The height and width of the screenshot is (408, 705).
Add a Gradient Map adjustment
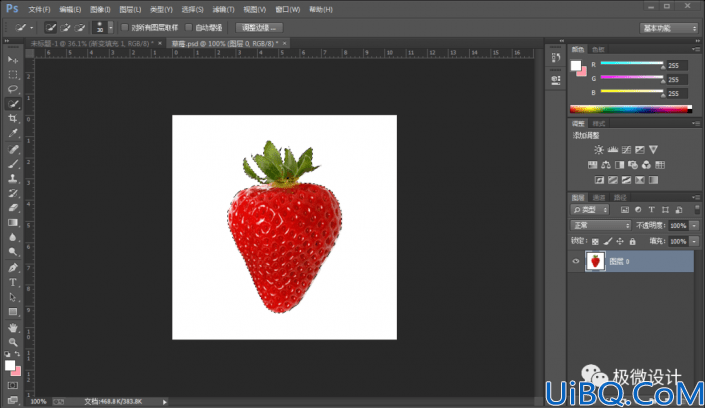[x=653, y=180]
